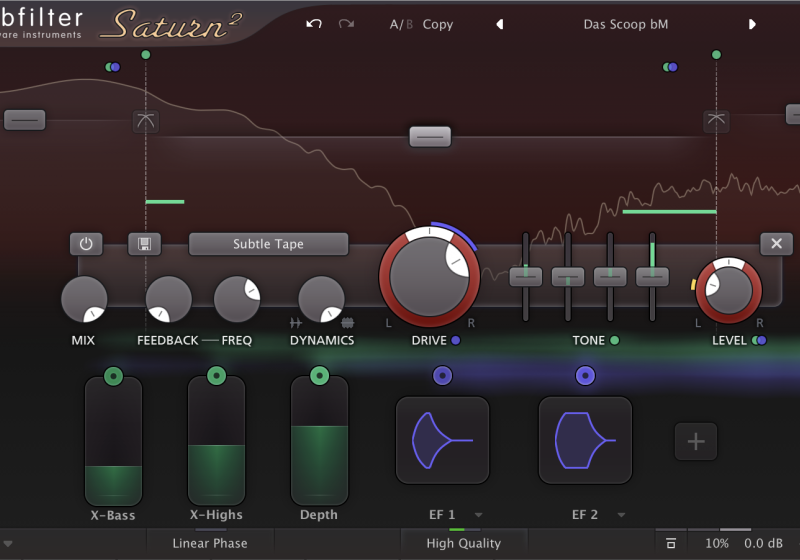Image resolution: width=800 pixels, height=560 pixels.
Task: Click the EF 1 envelope follower display
Action: click(x=442, y=440)
